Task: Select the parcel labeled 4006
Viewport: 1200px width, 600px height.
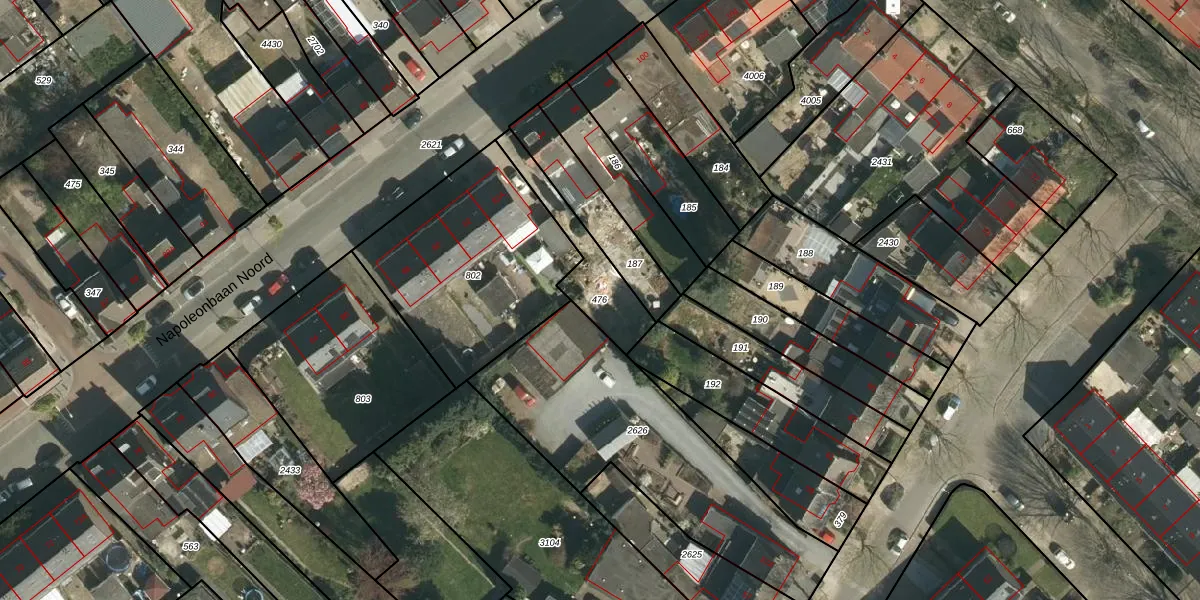Action: click(754, 76)
